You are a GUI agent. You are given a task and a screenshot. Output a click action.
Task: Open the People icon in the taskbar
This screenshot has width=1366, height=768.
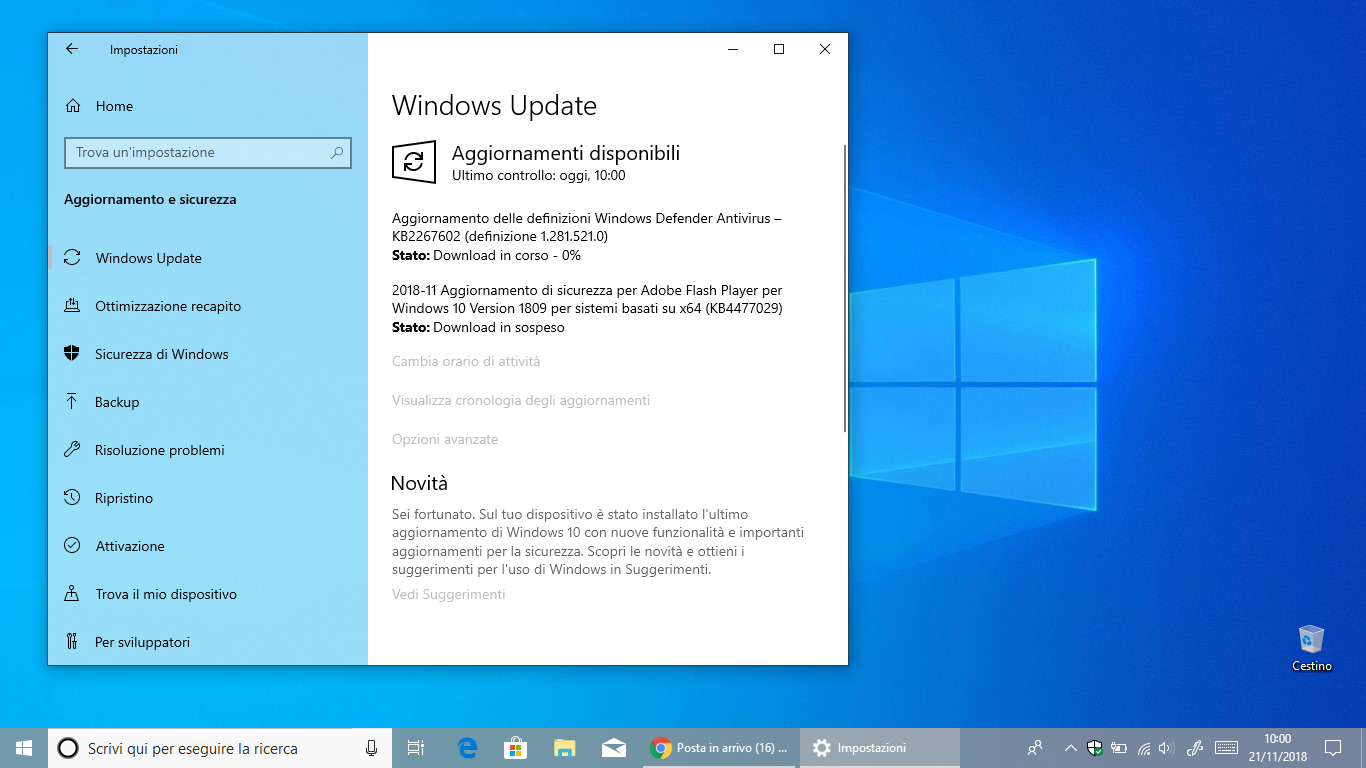click(1035, 748)
